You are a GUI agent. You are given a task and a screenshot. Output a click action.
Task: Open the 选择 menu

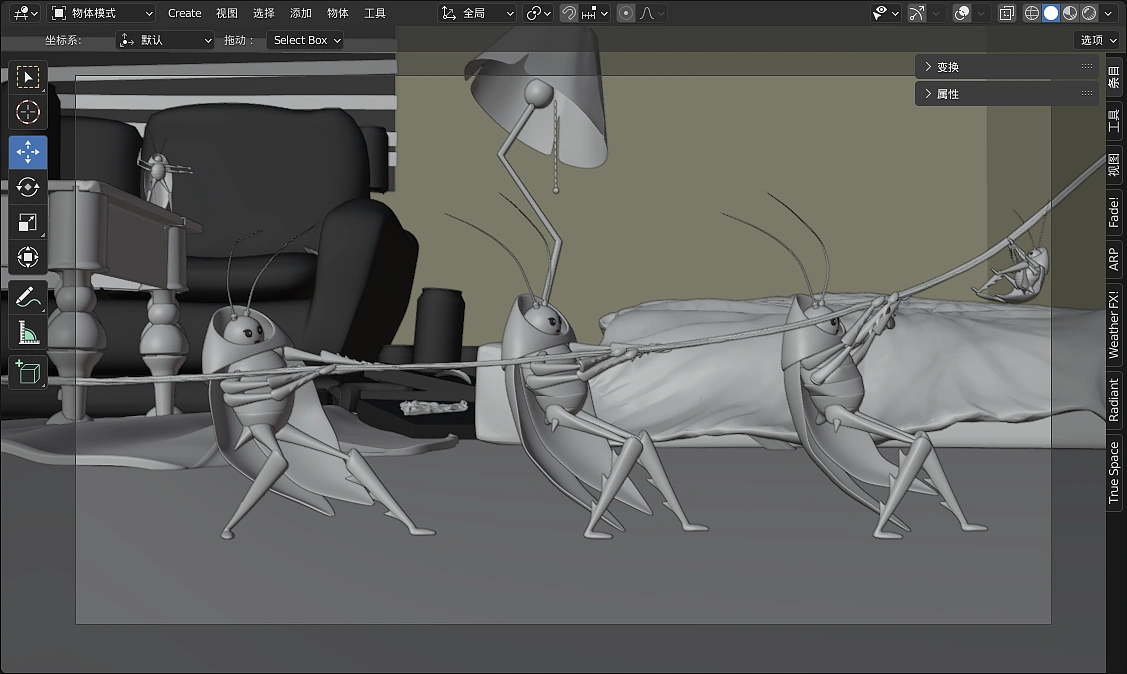(x=264, y=13)
